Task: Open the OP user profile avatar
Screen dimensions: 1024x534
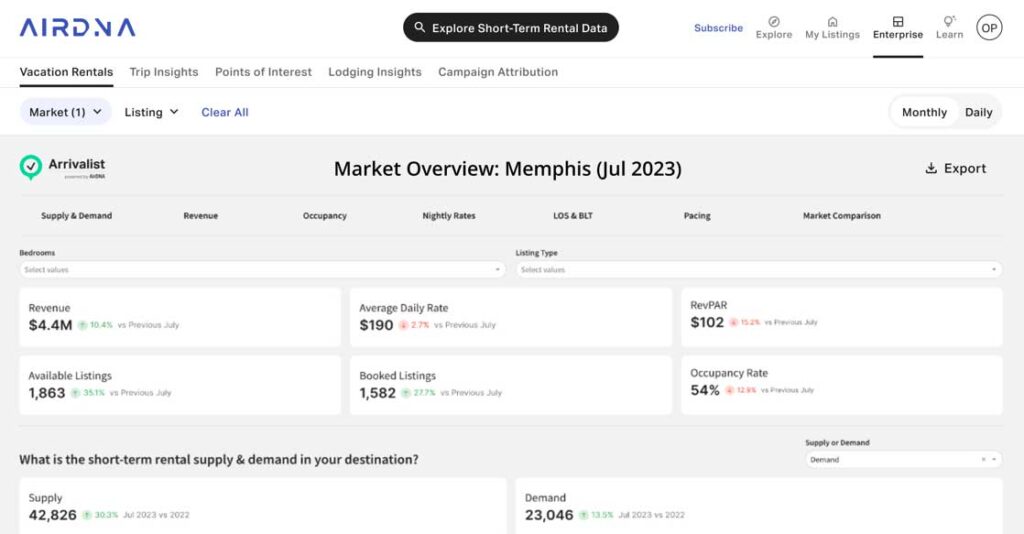Action: coord(989,28)
